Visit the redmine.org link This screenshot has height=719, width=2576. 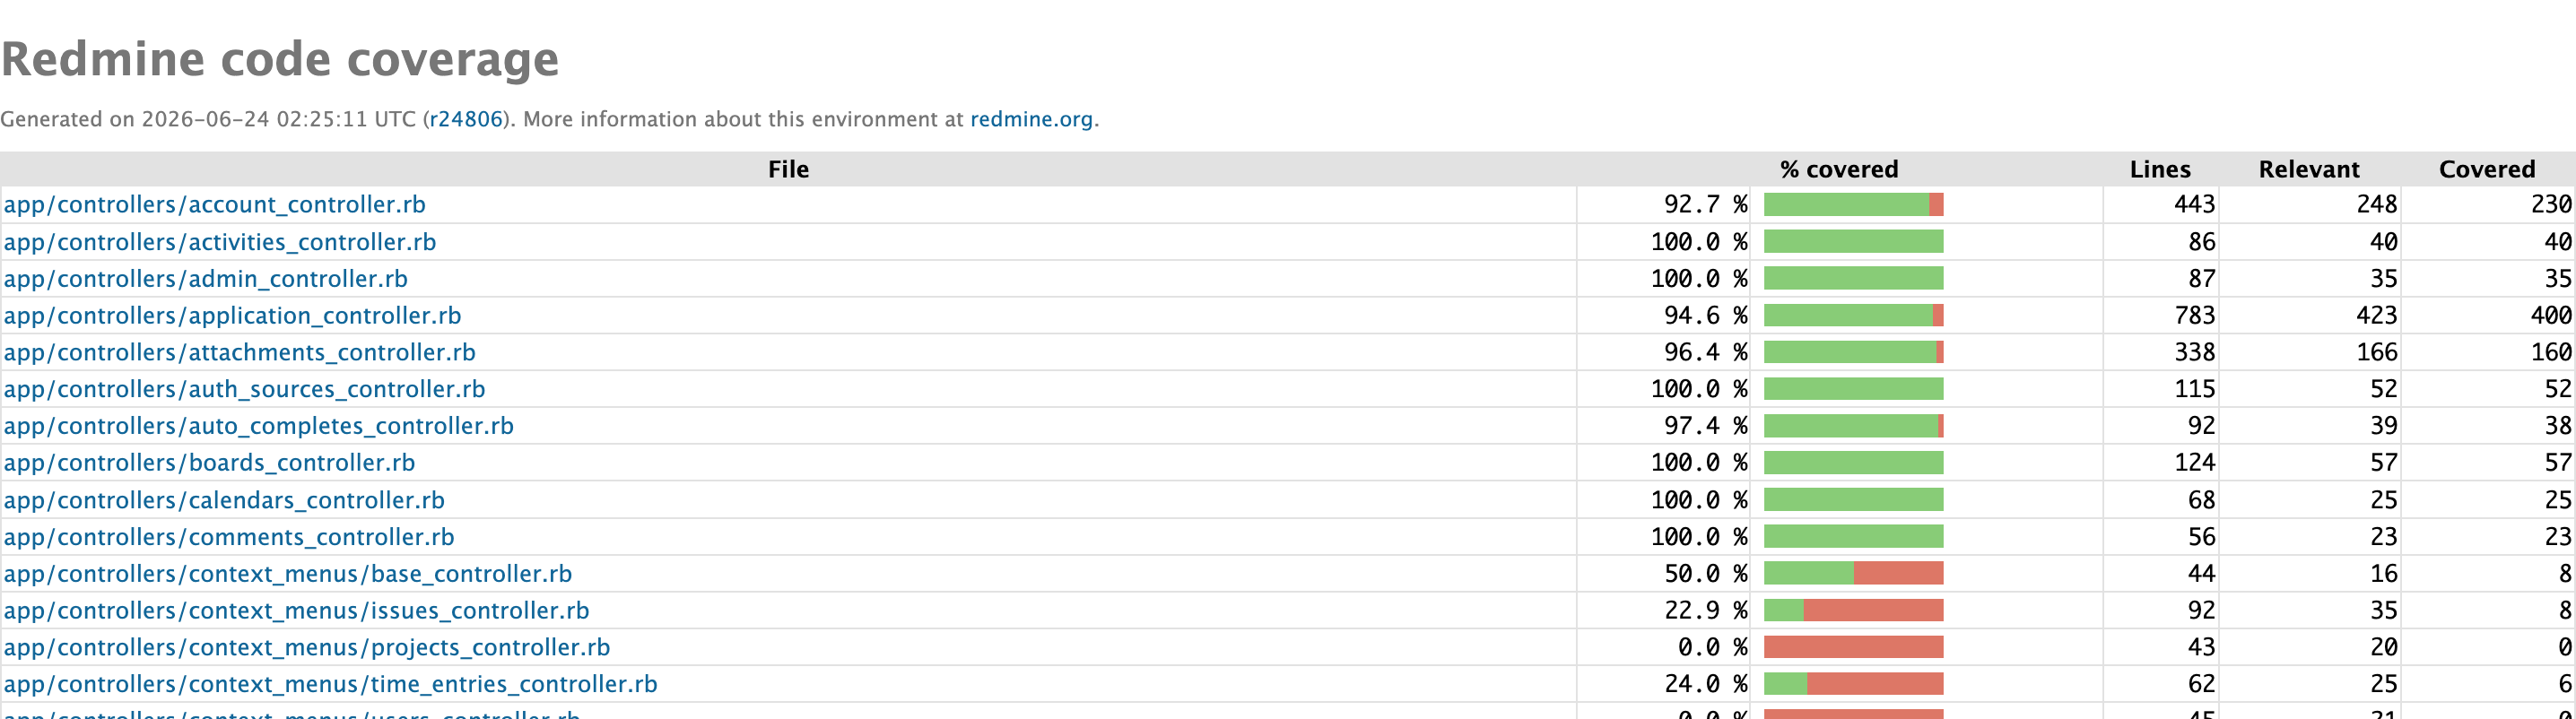[1031, 119]
